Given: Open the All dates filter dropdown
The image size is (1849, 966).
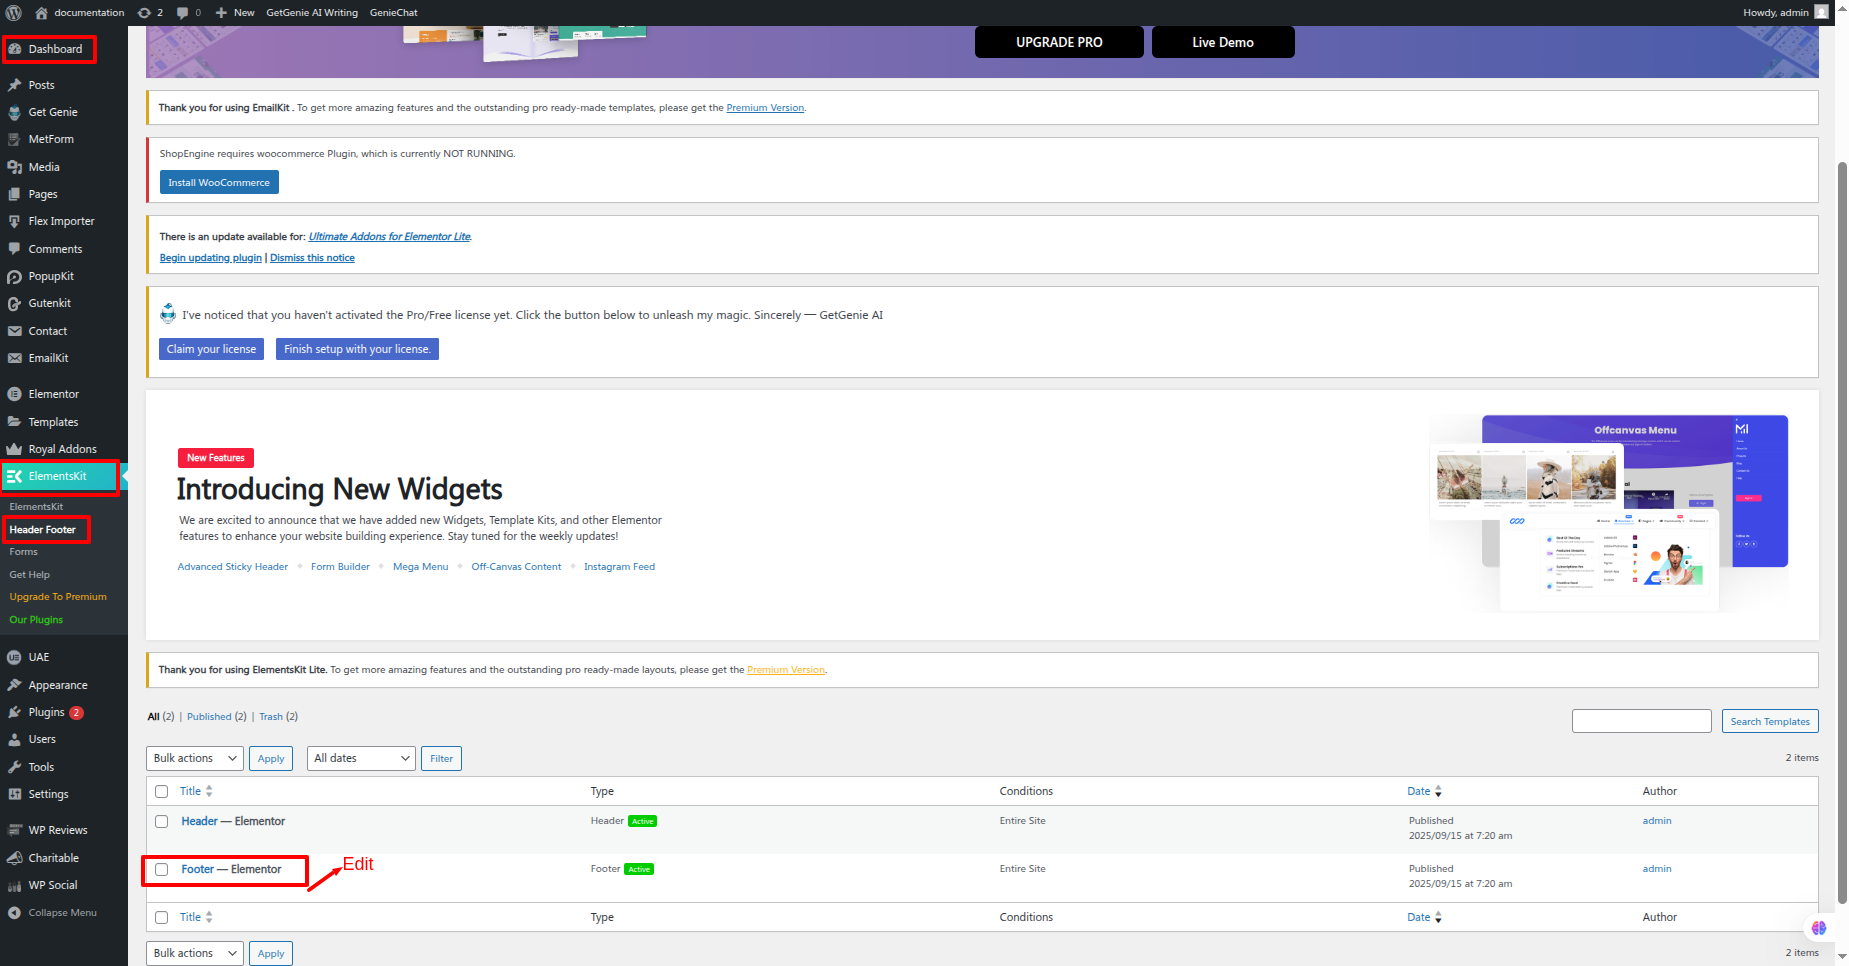Looking at the screenshot, I should click(360, 759).
